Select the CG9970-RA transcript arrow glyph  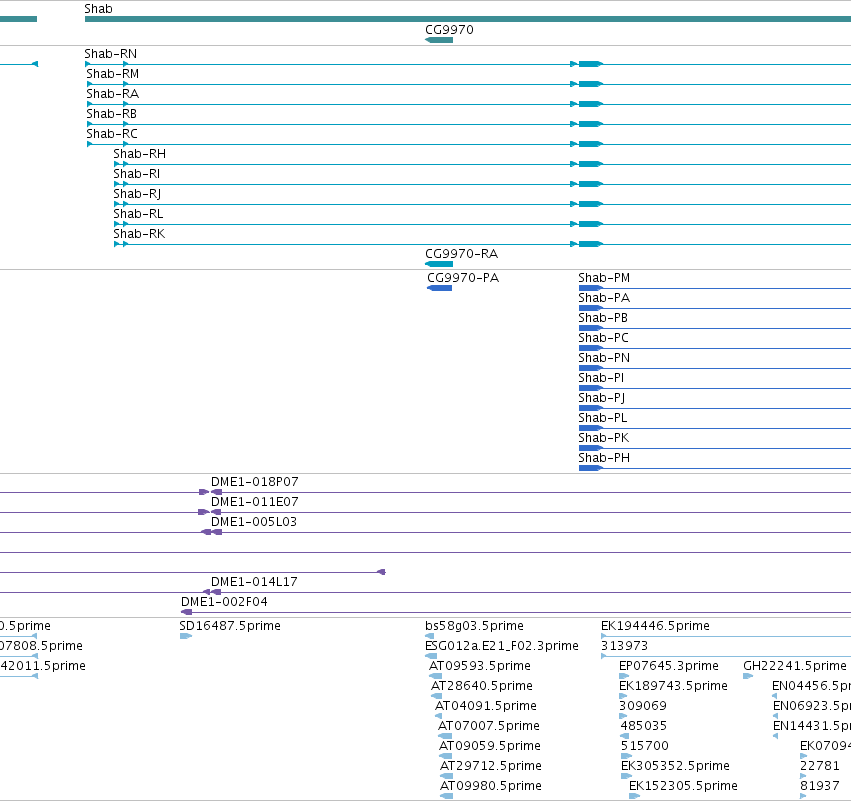point(439,264)
